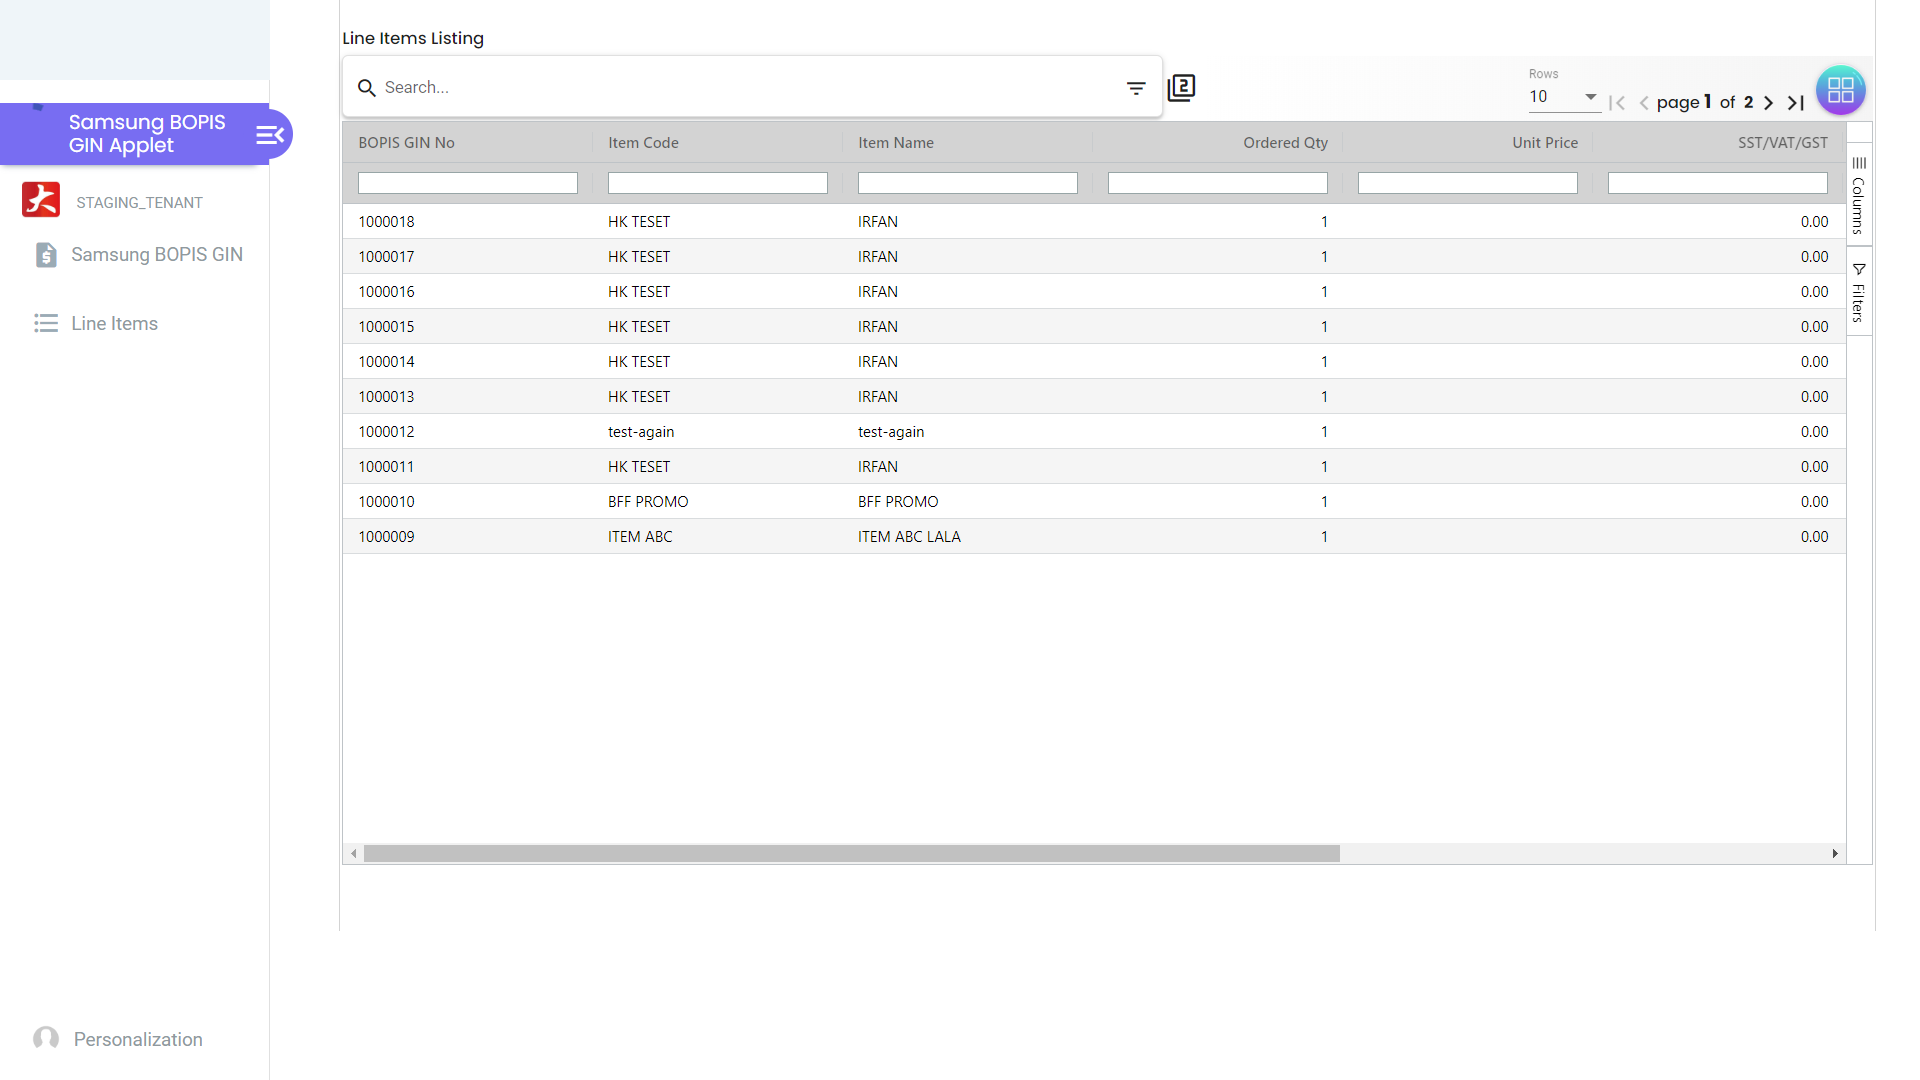Open Line Items menu item
The image size is (1920, 1080).
point(114,324)
